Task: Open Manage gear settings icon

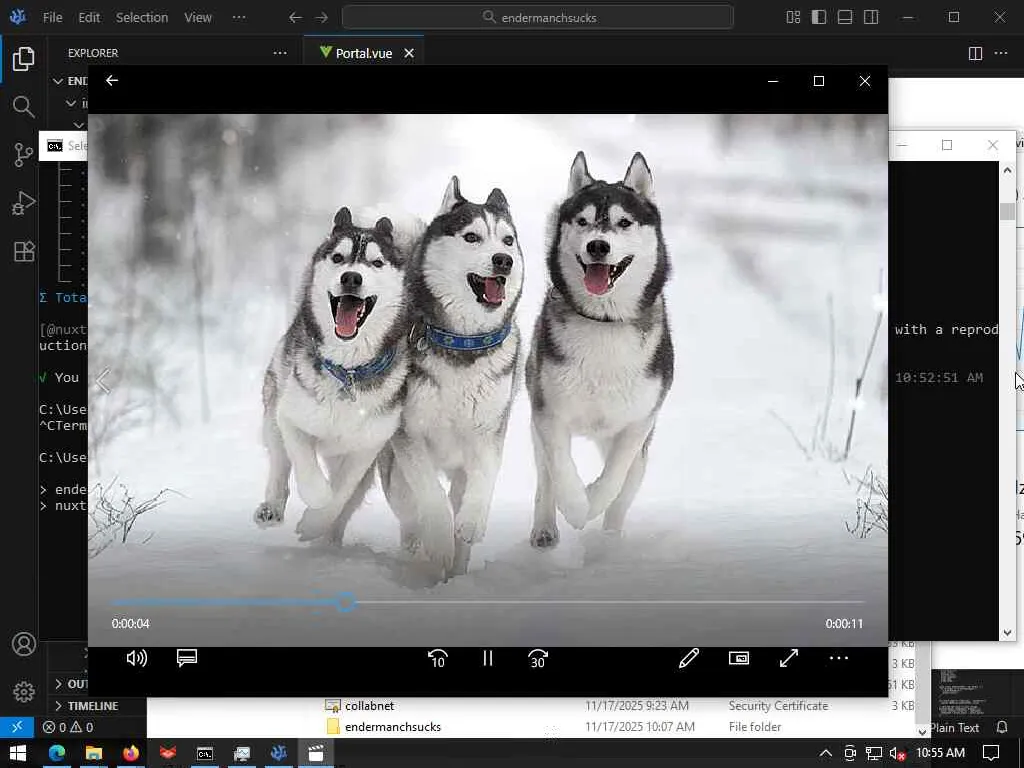Action: point(23,692)
